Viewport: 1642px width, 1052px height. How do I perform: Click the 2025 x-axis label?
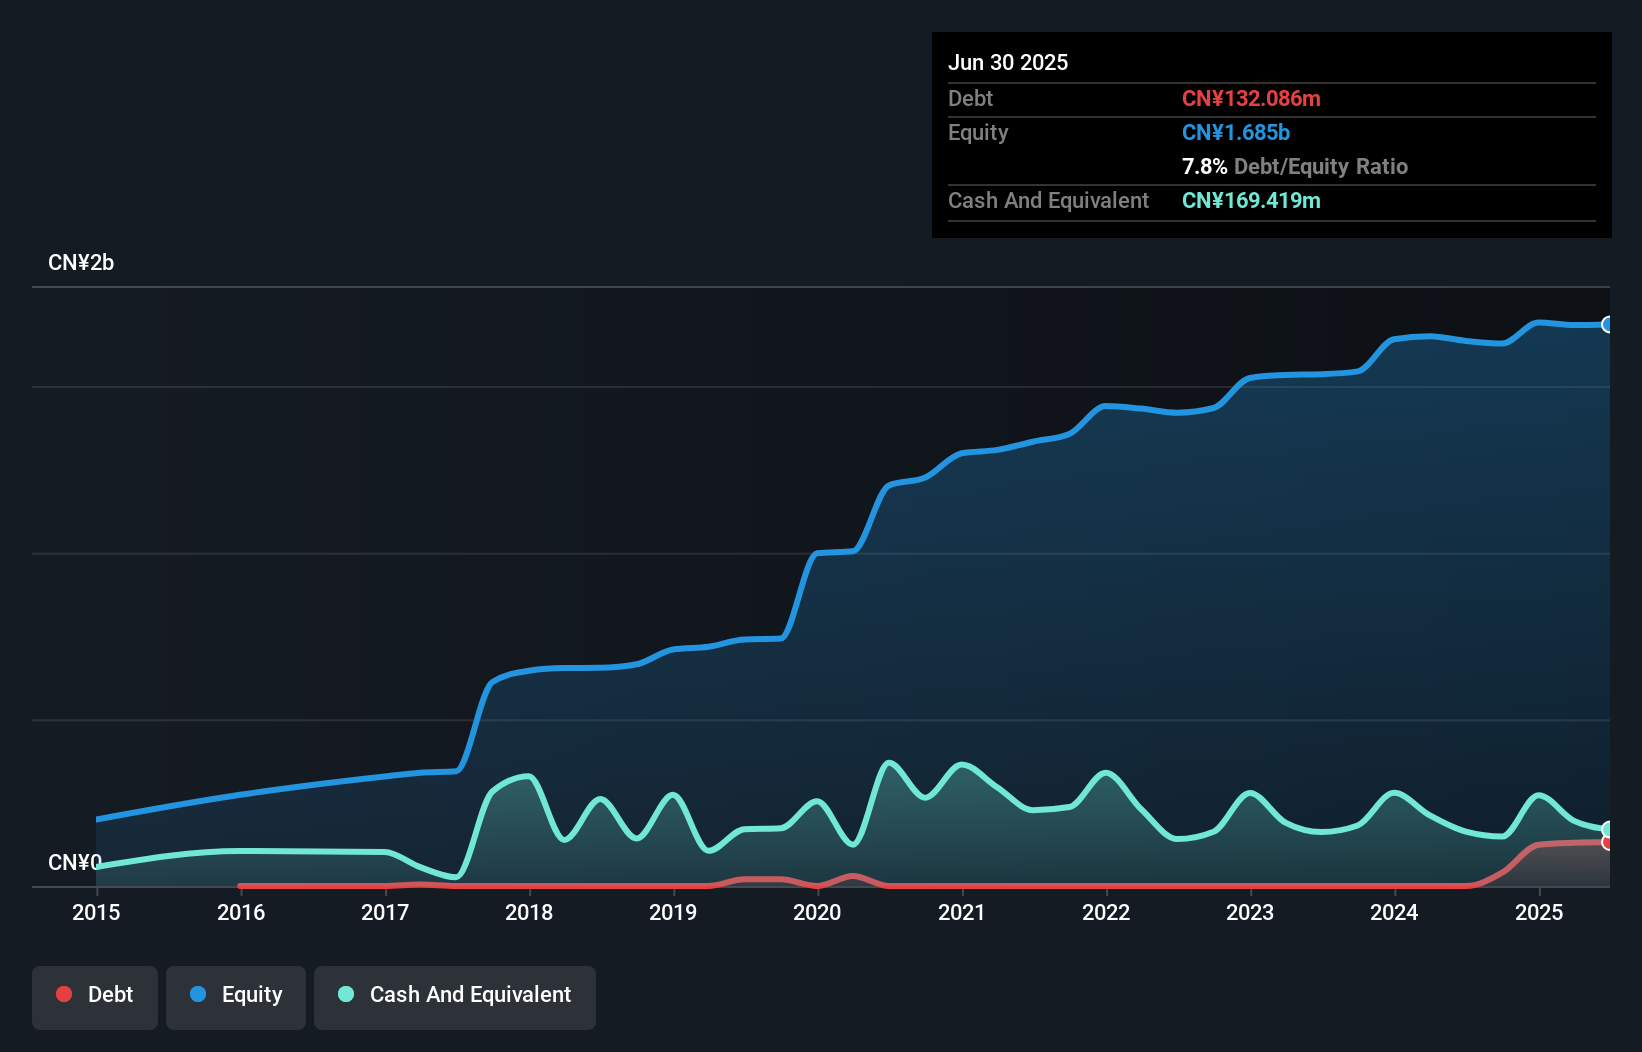[x=1539, y=912]
